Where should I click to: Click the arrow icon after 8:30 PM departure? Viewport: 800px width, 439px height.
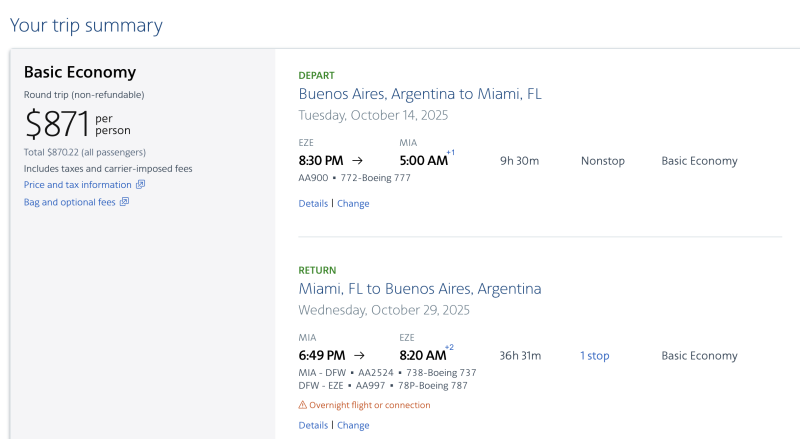point(358,160)
